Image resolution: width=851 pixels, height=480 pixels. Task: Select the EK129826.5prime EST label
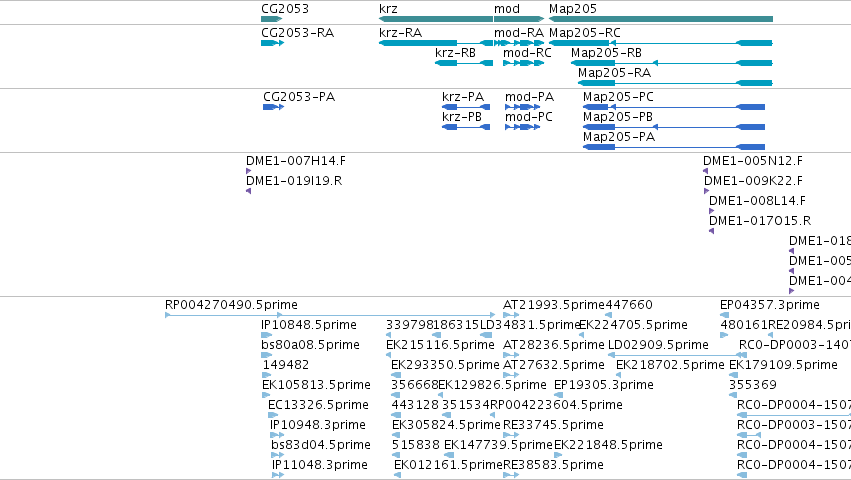pos(492,386)
